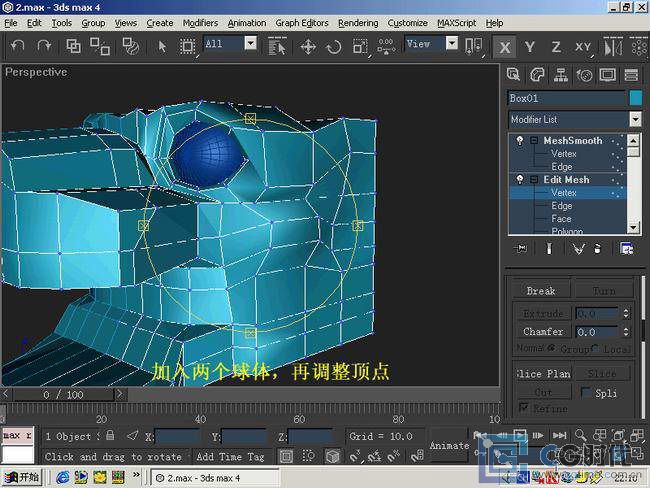Click the Use Pivot Point Center icon
The image size is (650, 488).
[473, 46]
